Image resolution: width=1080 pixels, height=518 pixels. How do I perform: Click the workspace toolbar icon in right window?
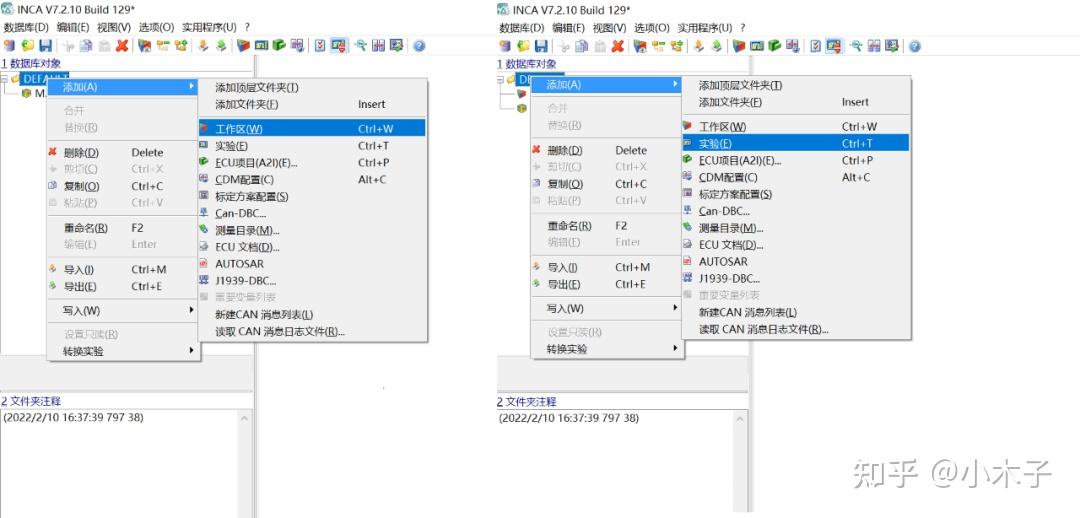[x=739, y=46]
